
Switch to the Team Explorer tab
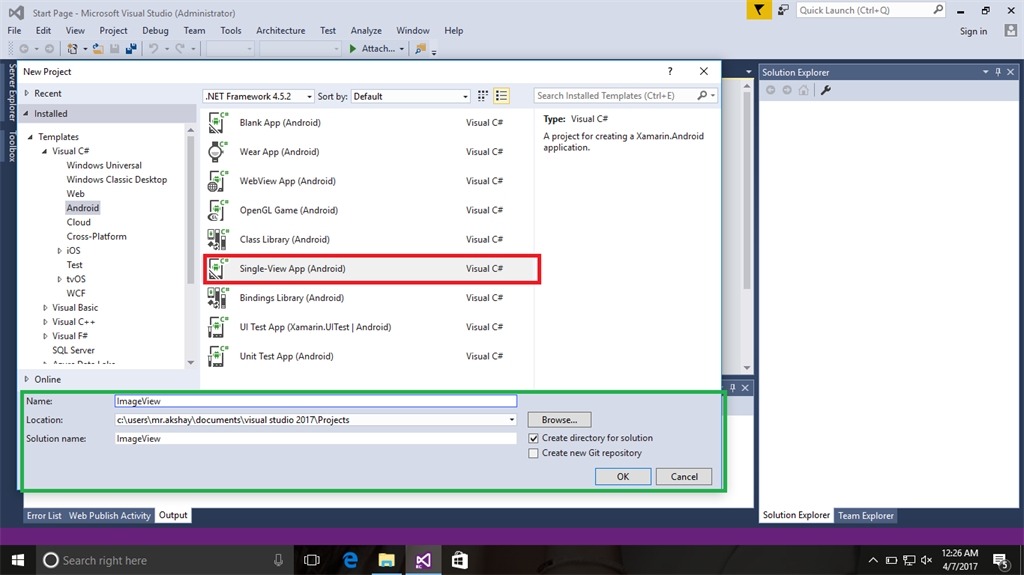coord(866,516)
